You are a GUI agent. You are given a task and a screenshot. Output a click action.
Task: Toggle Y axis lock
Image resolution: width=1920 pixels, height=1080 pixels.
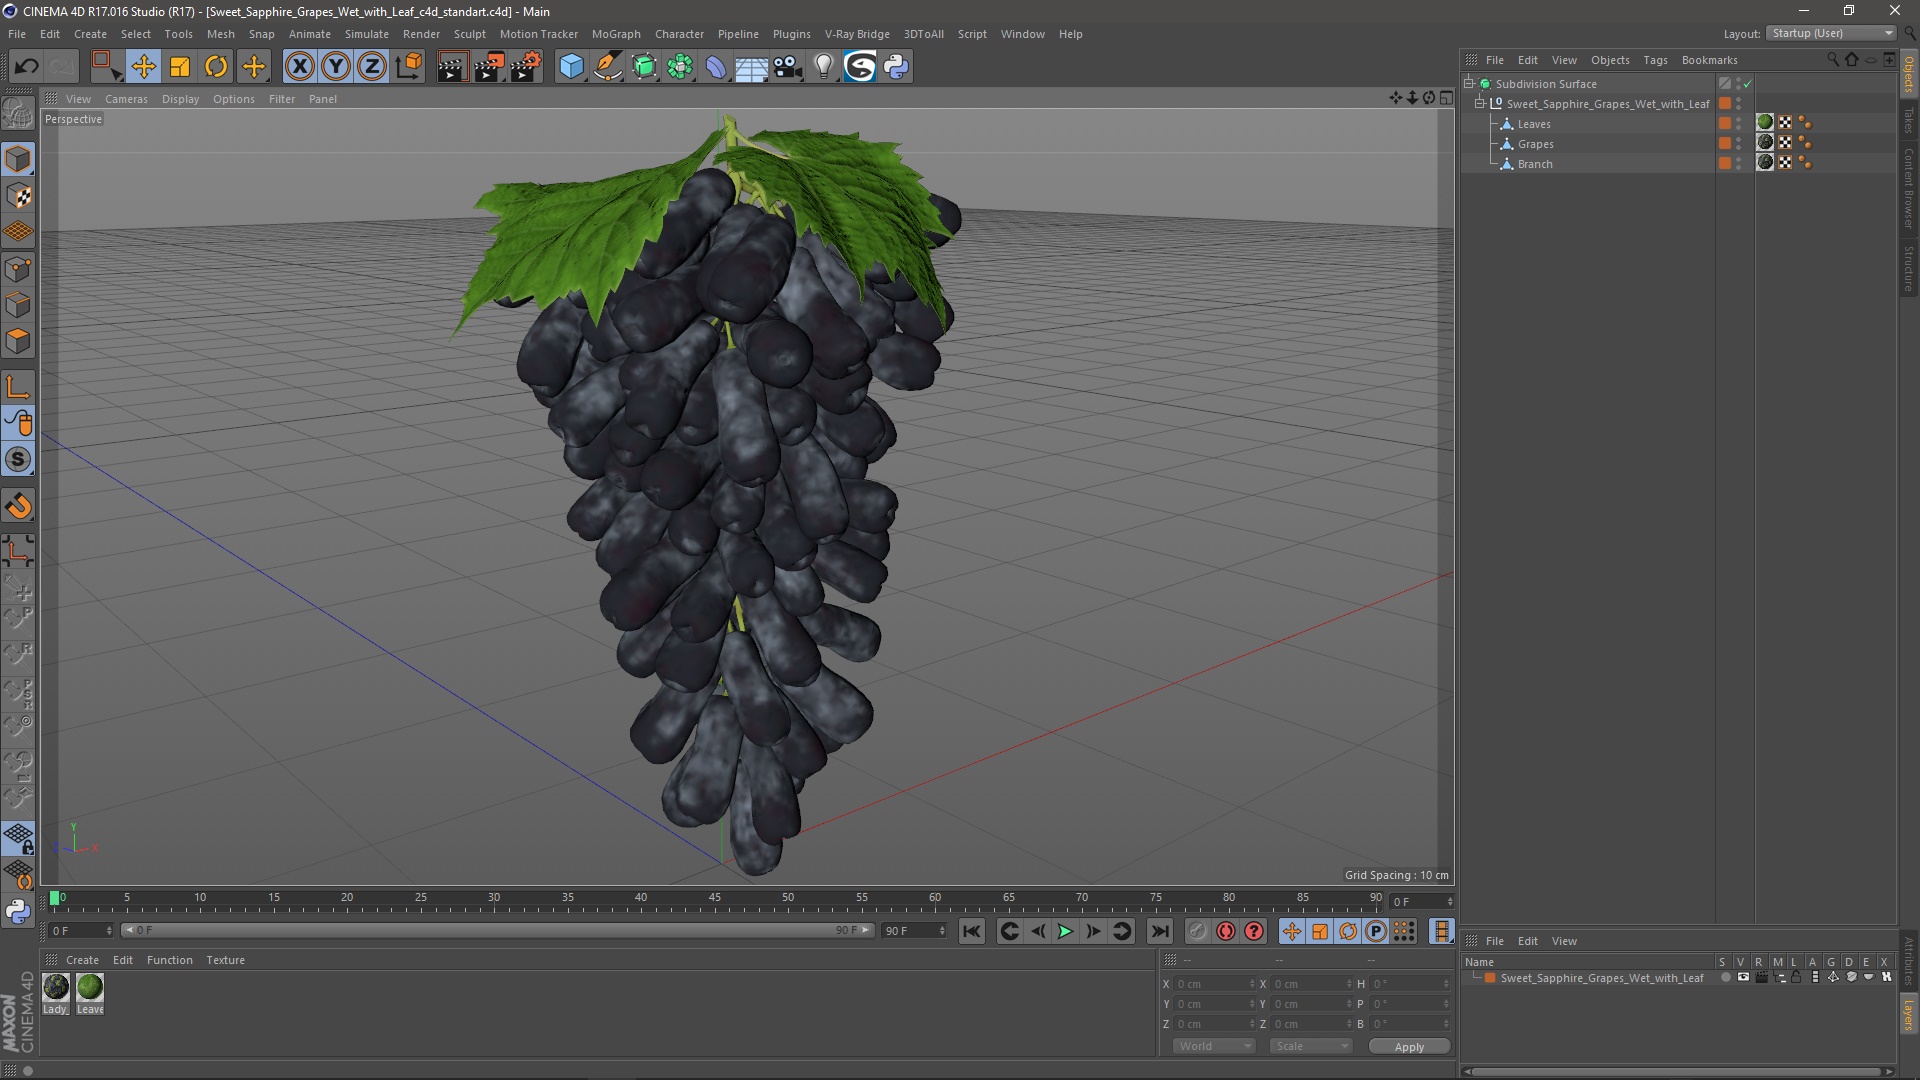pyautogui.click(x=336, y=67)
